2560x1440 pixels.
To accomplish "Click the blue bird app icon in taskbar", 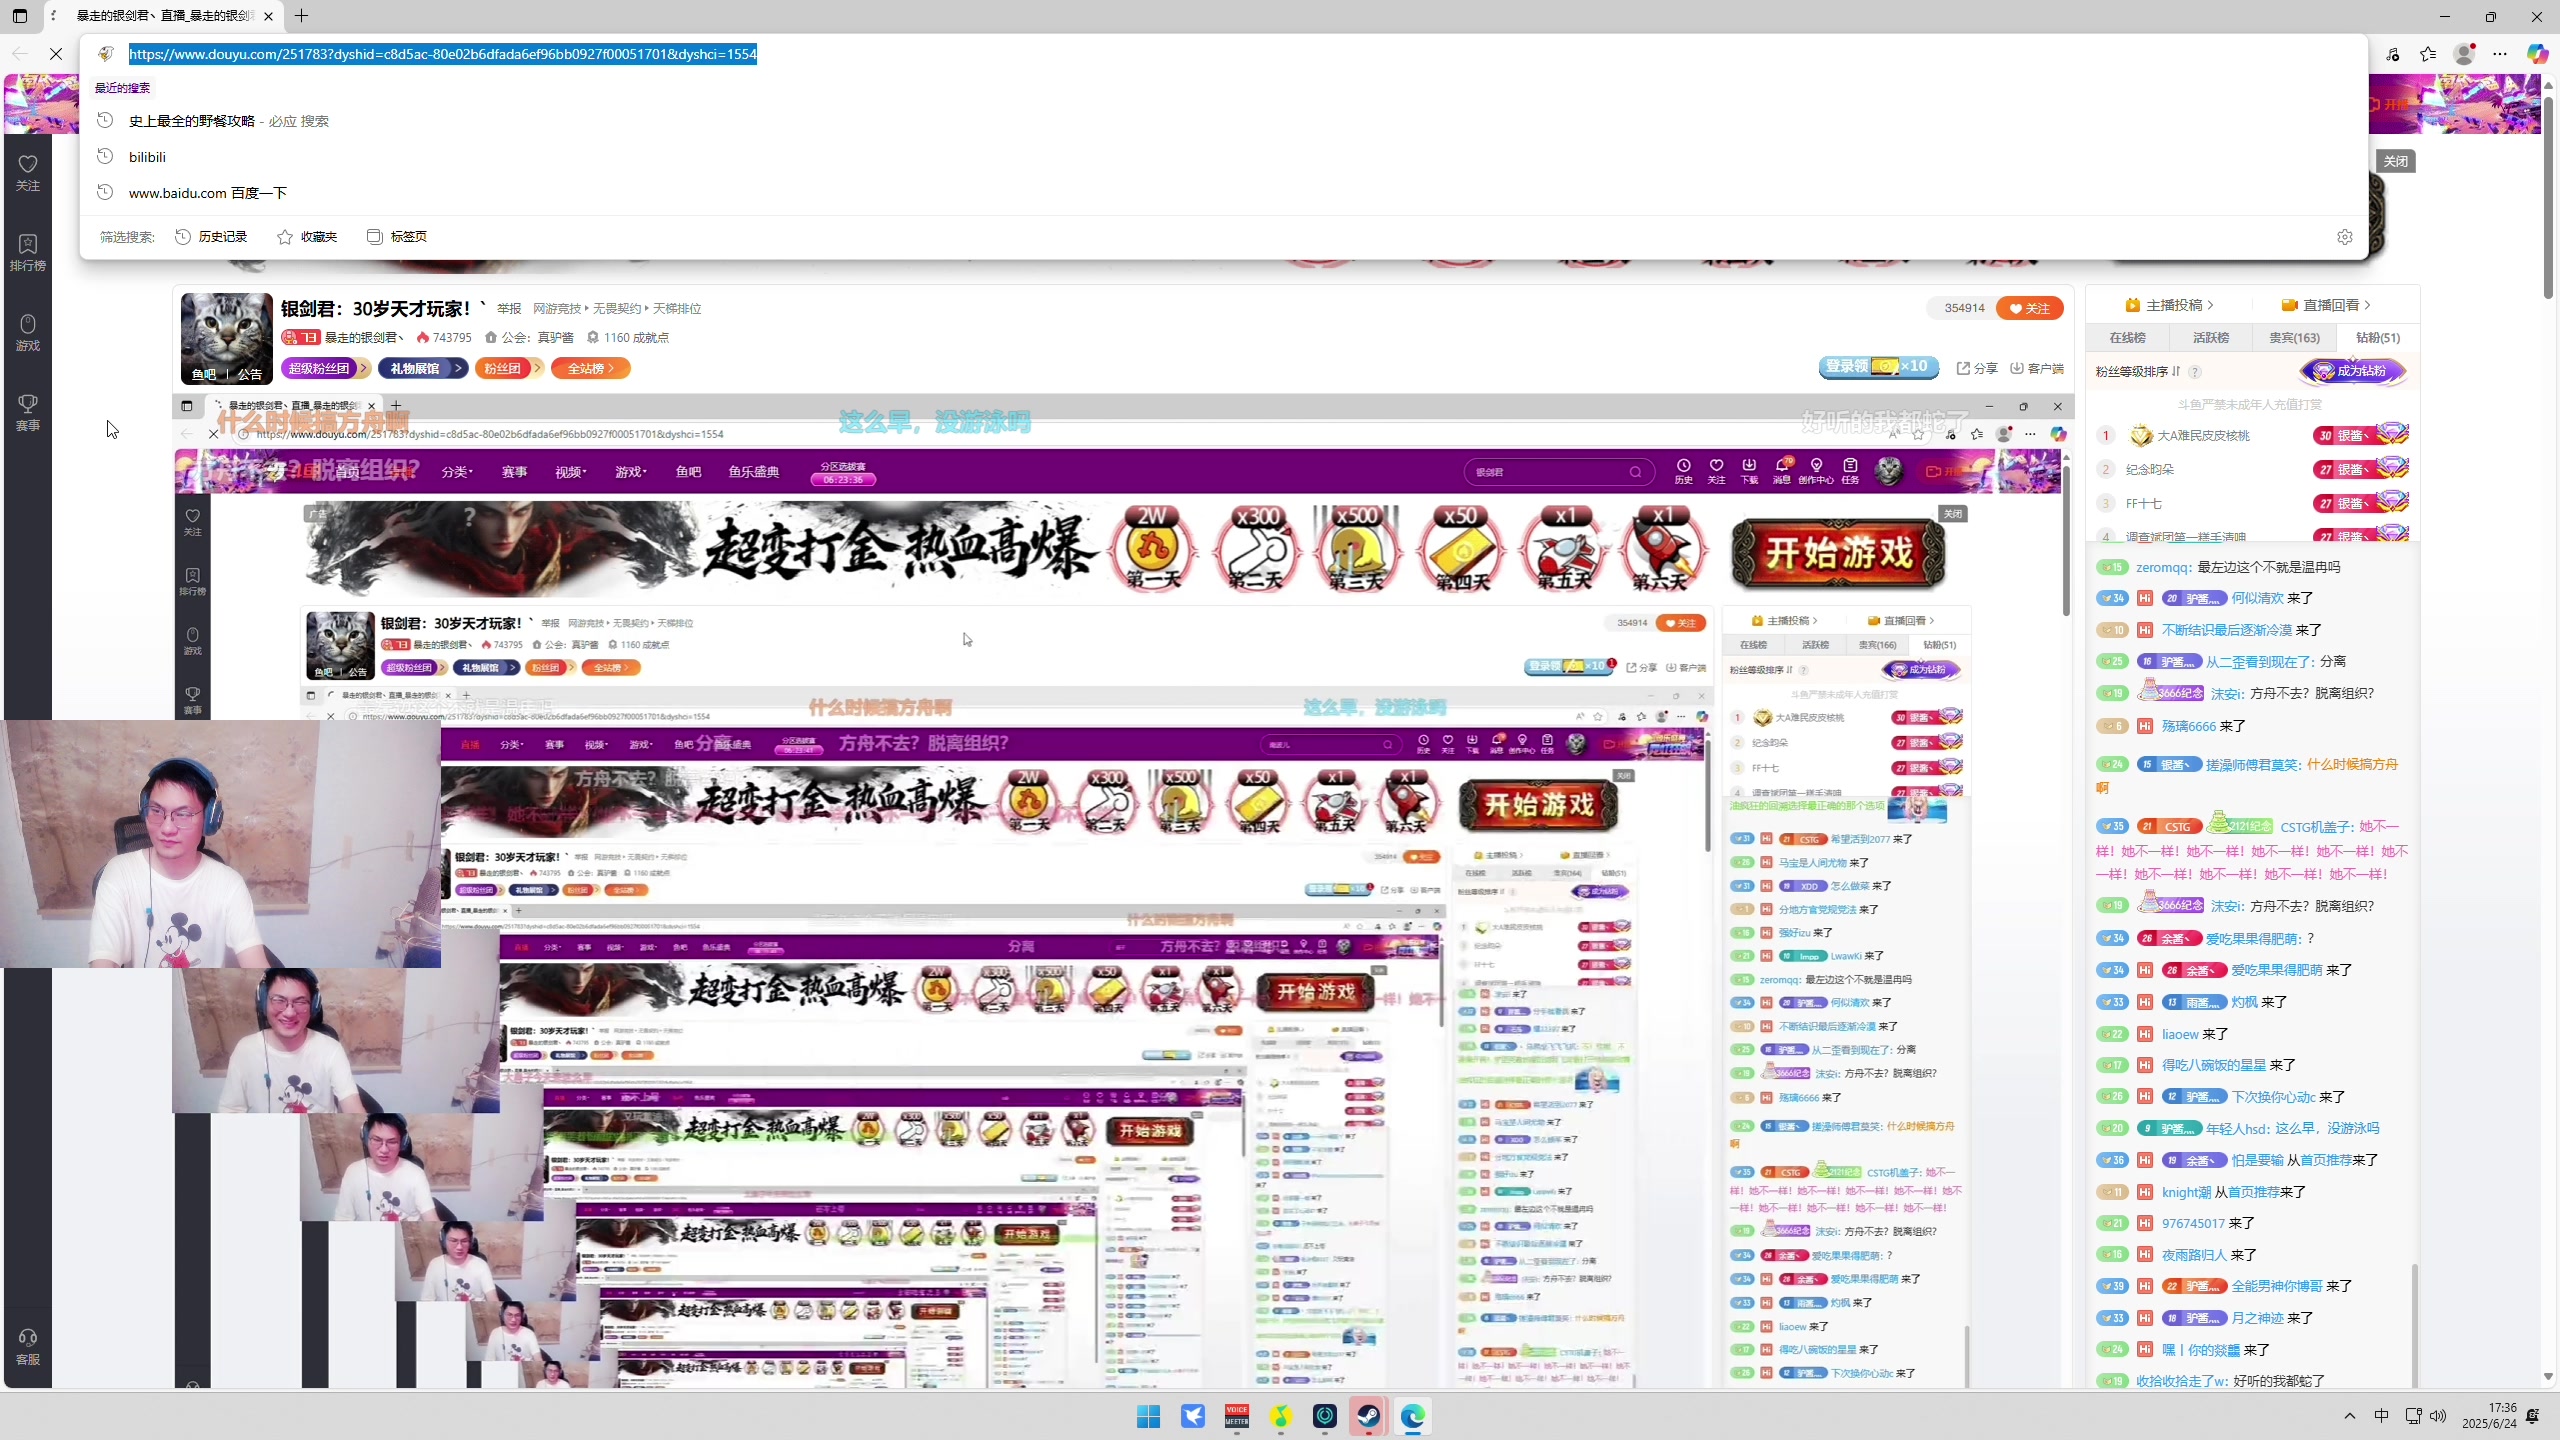I will pos(1193,1416).
